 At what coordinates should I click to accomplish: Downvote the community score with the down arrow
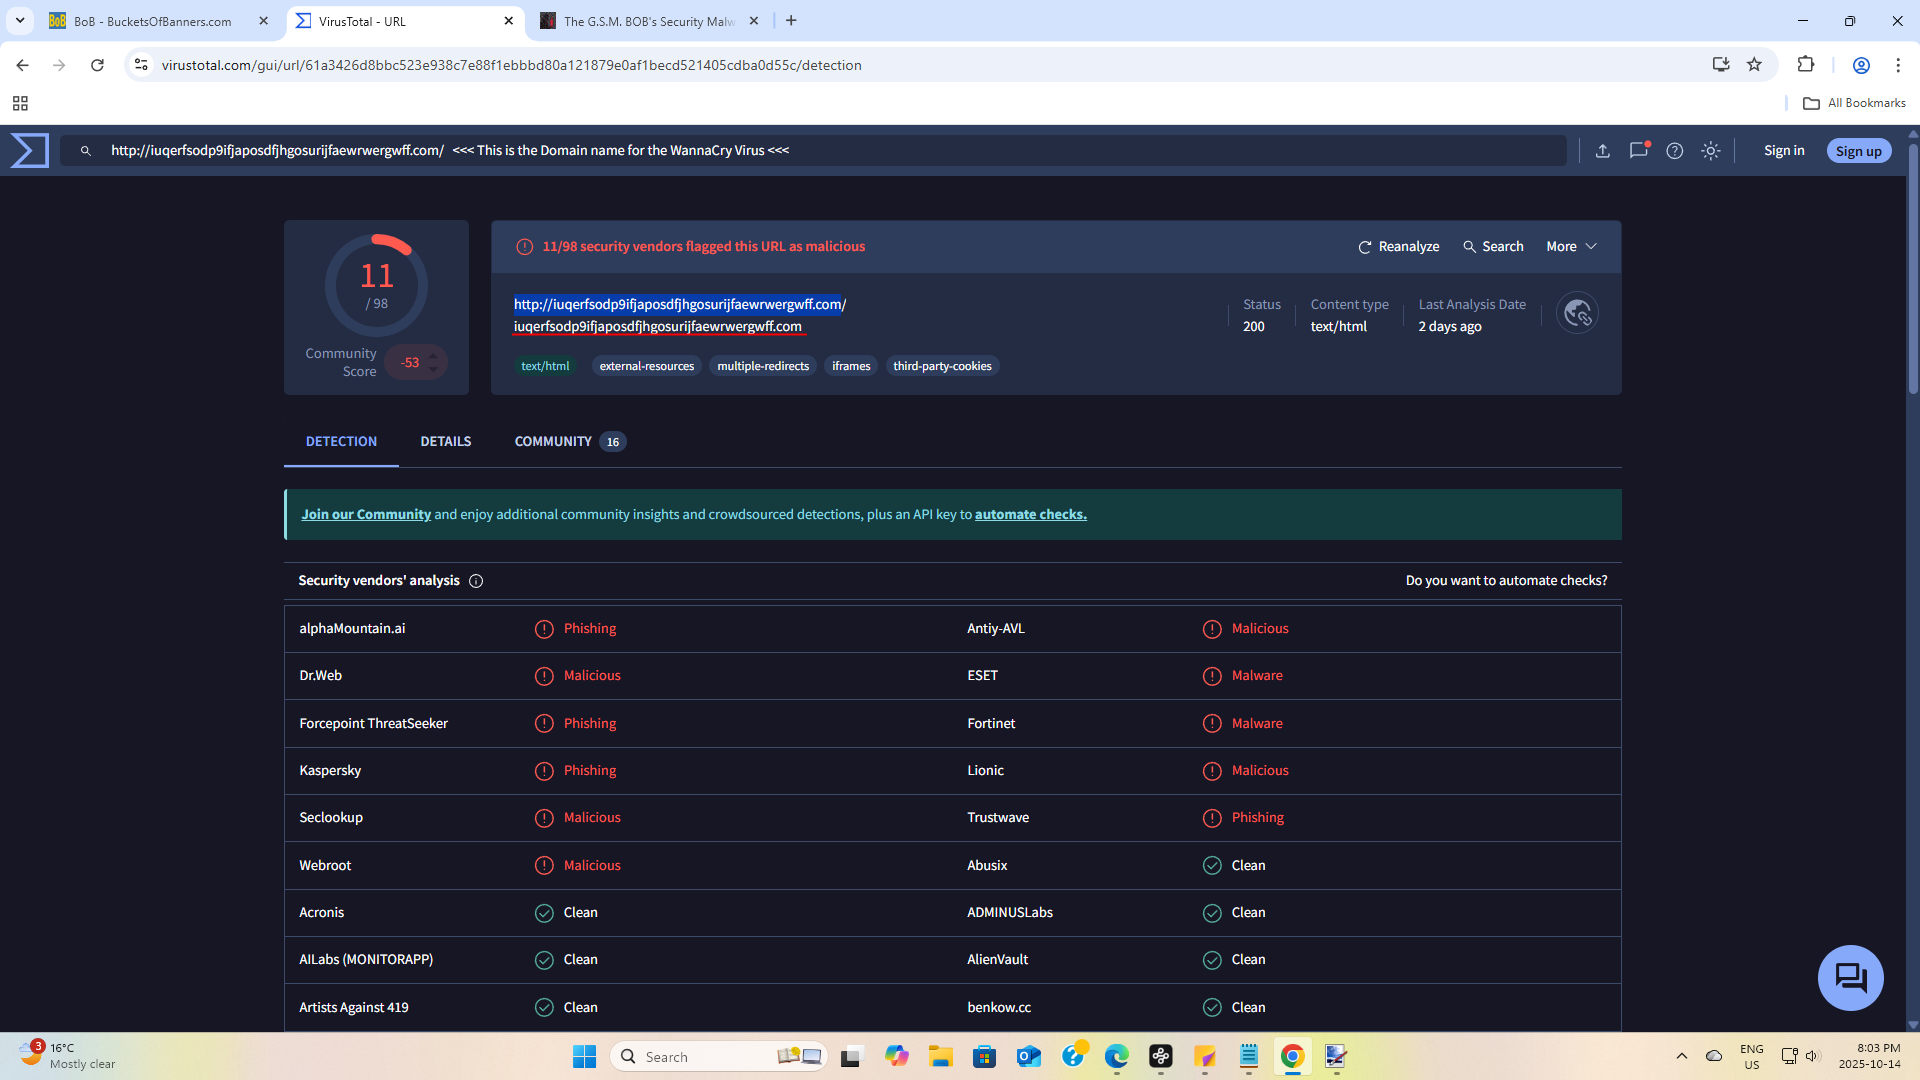click(x=434, y=370)
